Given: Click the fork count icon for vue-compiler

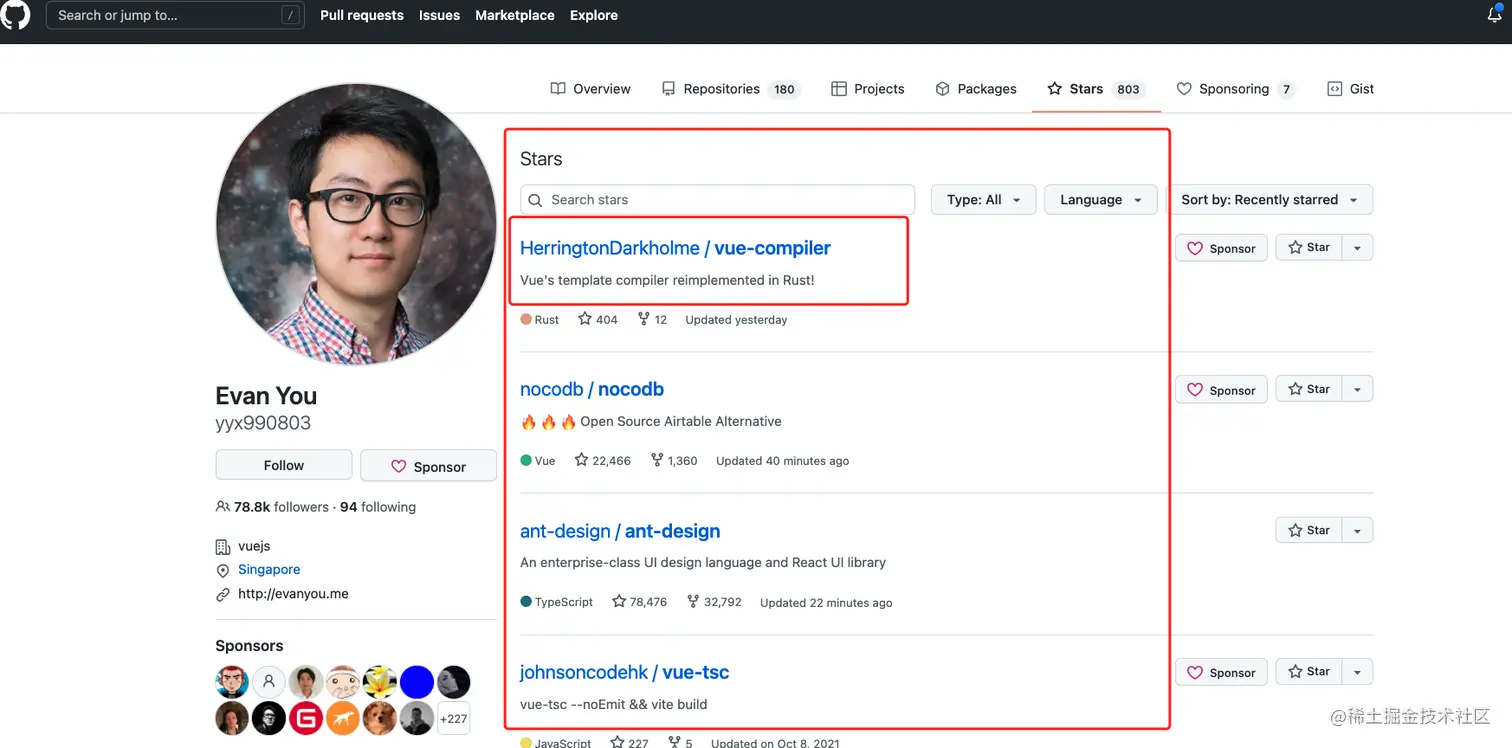Looking at the screenshot, I should click(x=643, y=319).
